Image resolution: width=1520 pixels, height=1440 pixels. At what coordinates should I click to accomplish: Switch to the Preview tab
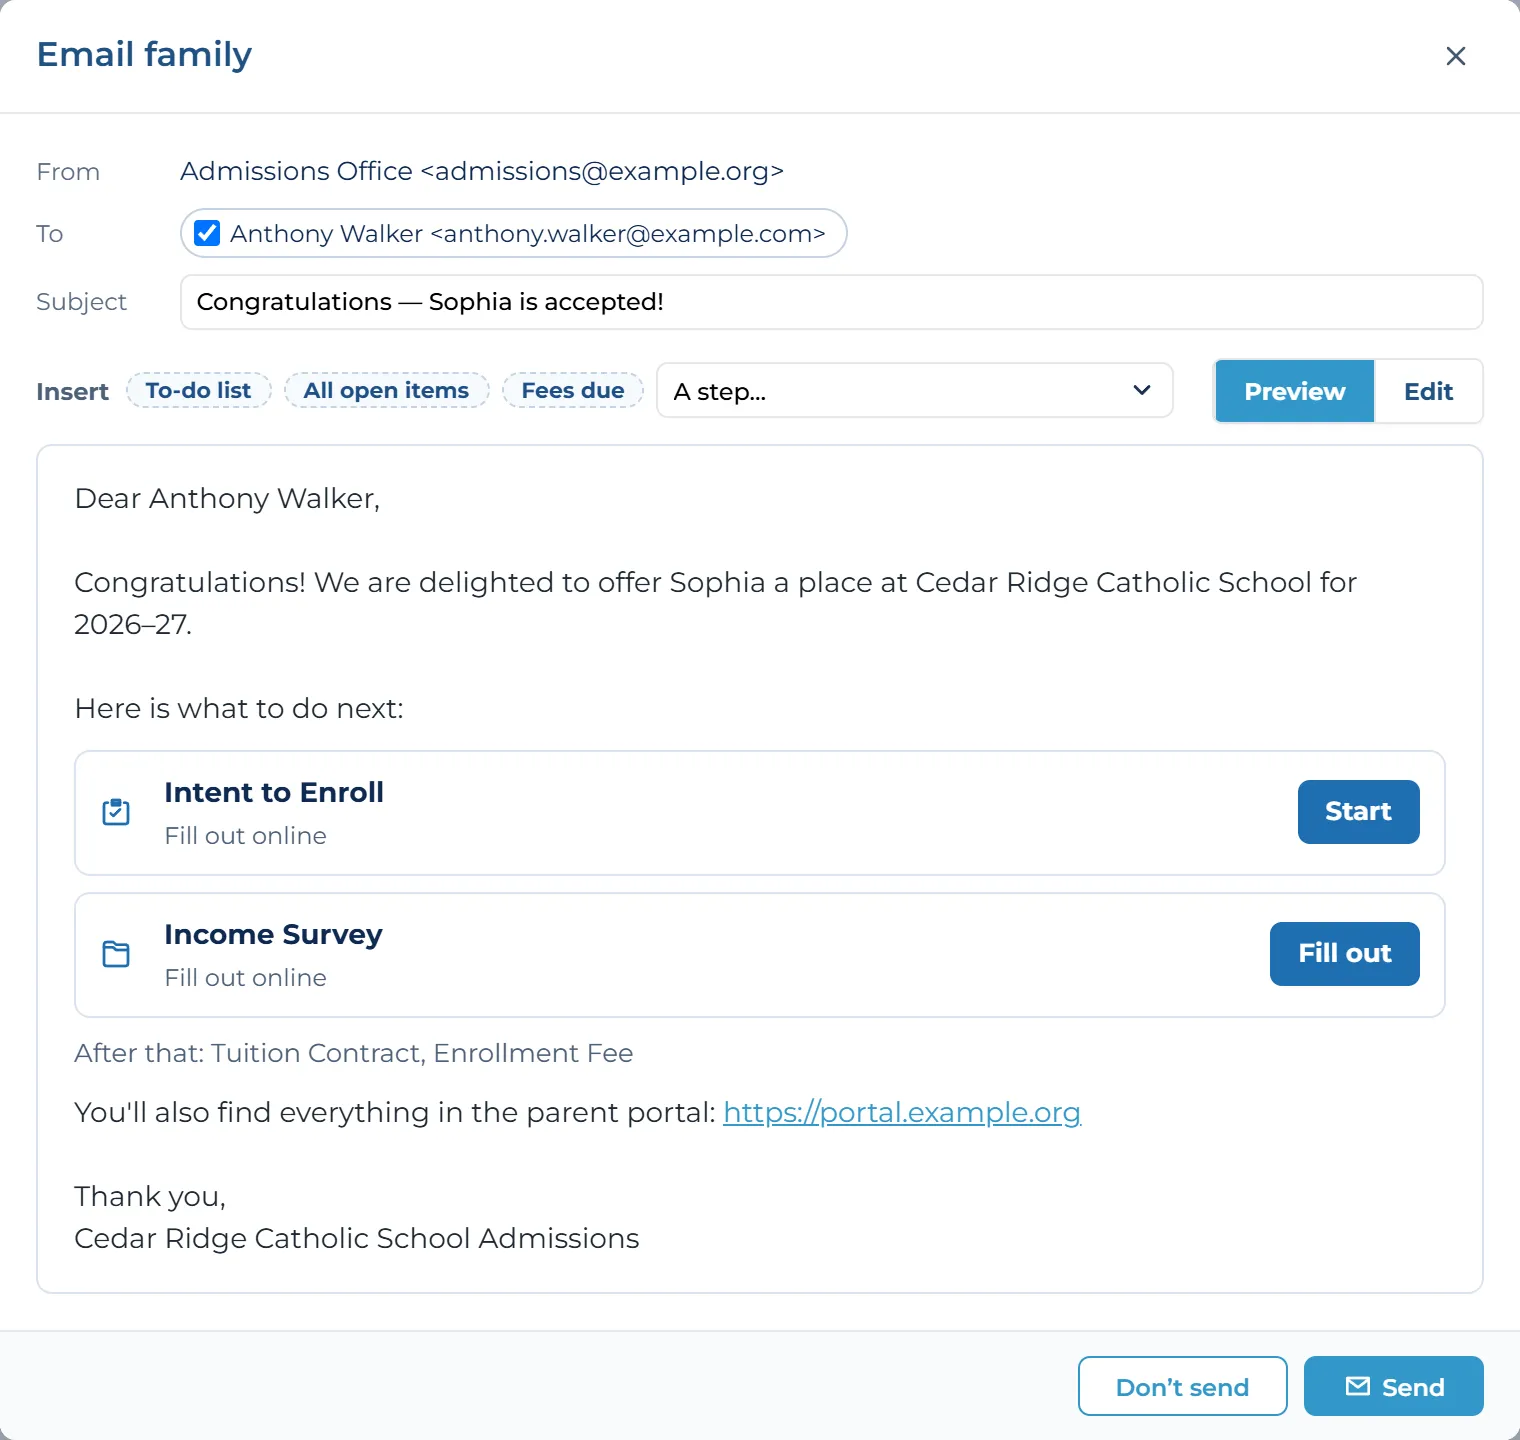[1294, 391]
